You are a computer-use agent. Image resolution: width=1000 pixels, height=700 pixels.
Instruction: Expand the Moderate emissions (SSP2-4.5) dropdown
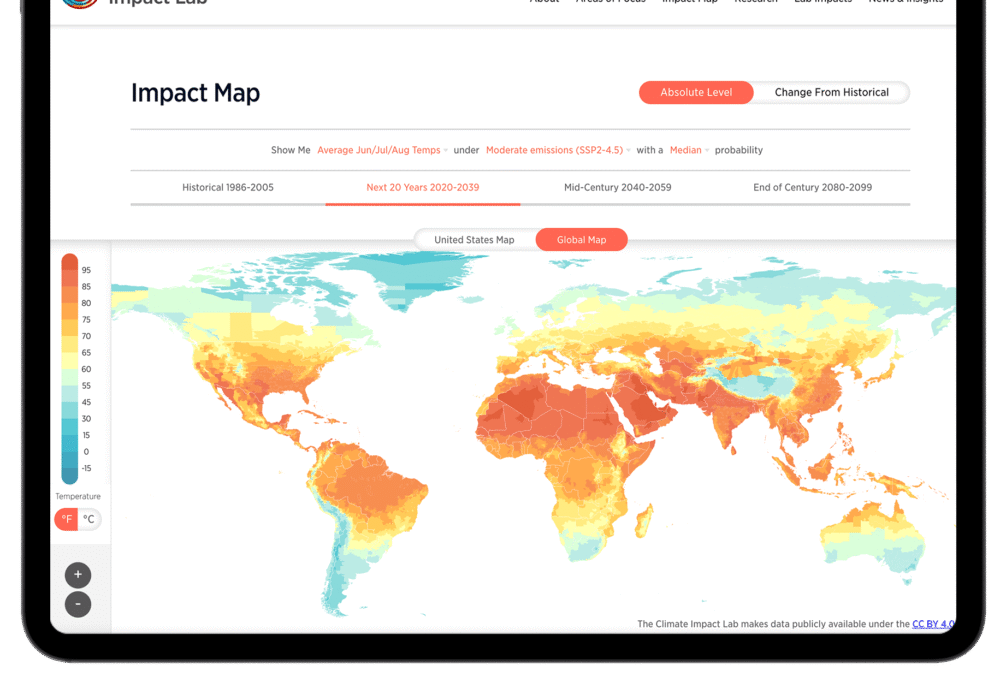click(557, 150)
